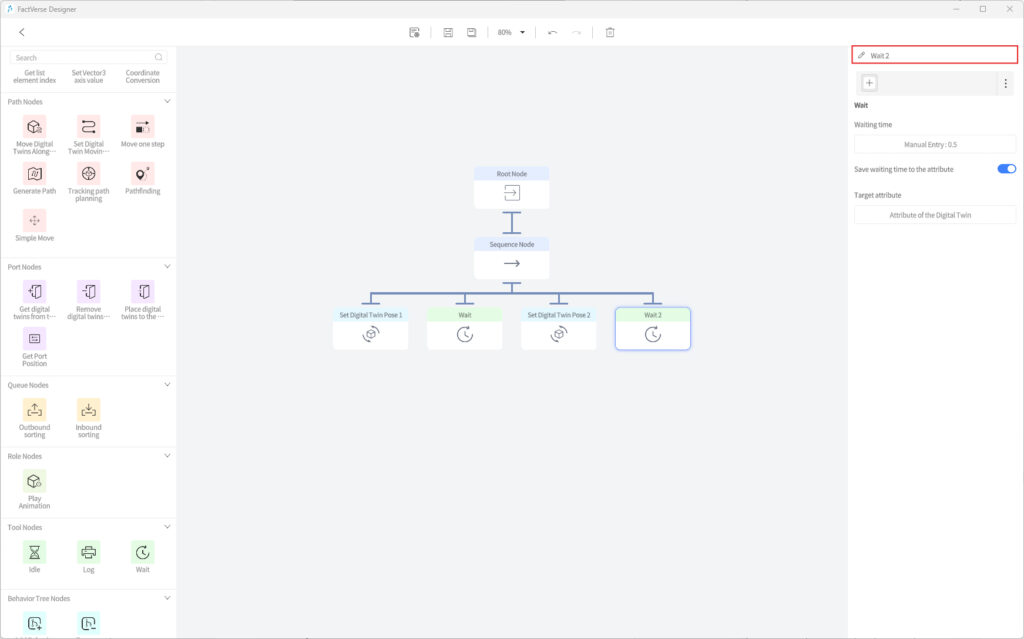
Task: Open Attribute of the Digital Twin selector
Action: pos(935,215)
